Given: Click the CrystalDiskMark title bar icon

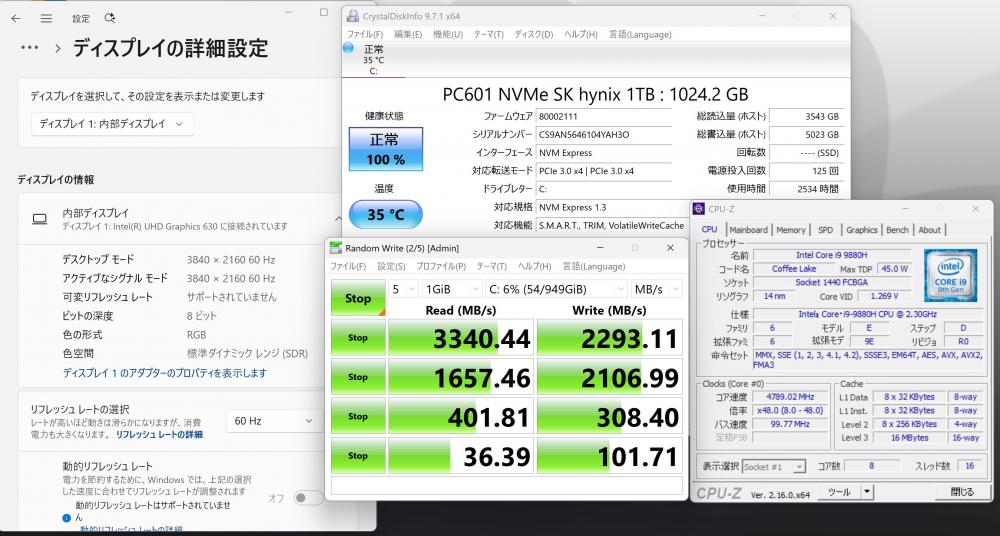Looking at the screenshot, I should tap(336, 248).
